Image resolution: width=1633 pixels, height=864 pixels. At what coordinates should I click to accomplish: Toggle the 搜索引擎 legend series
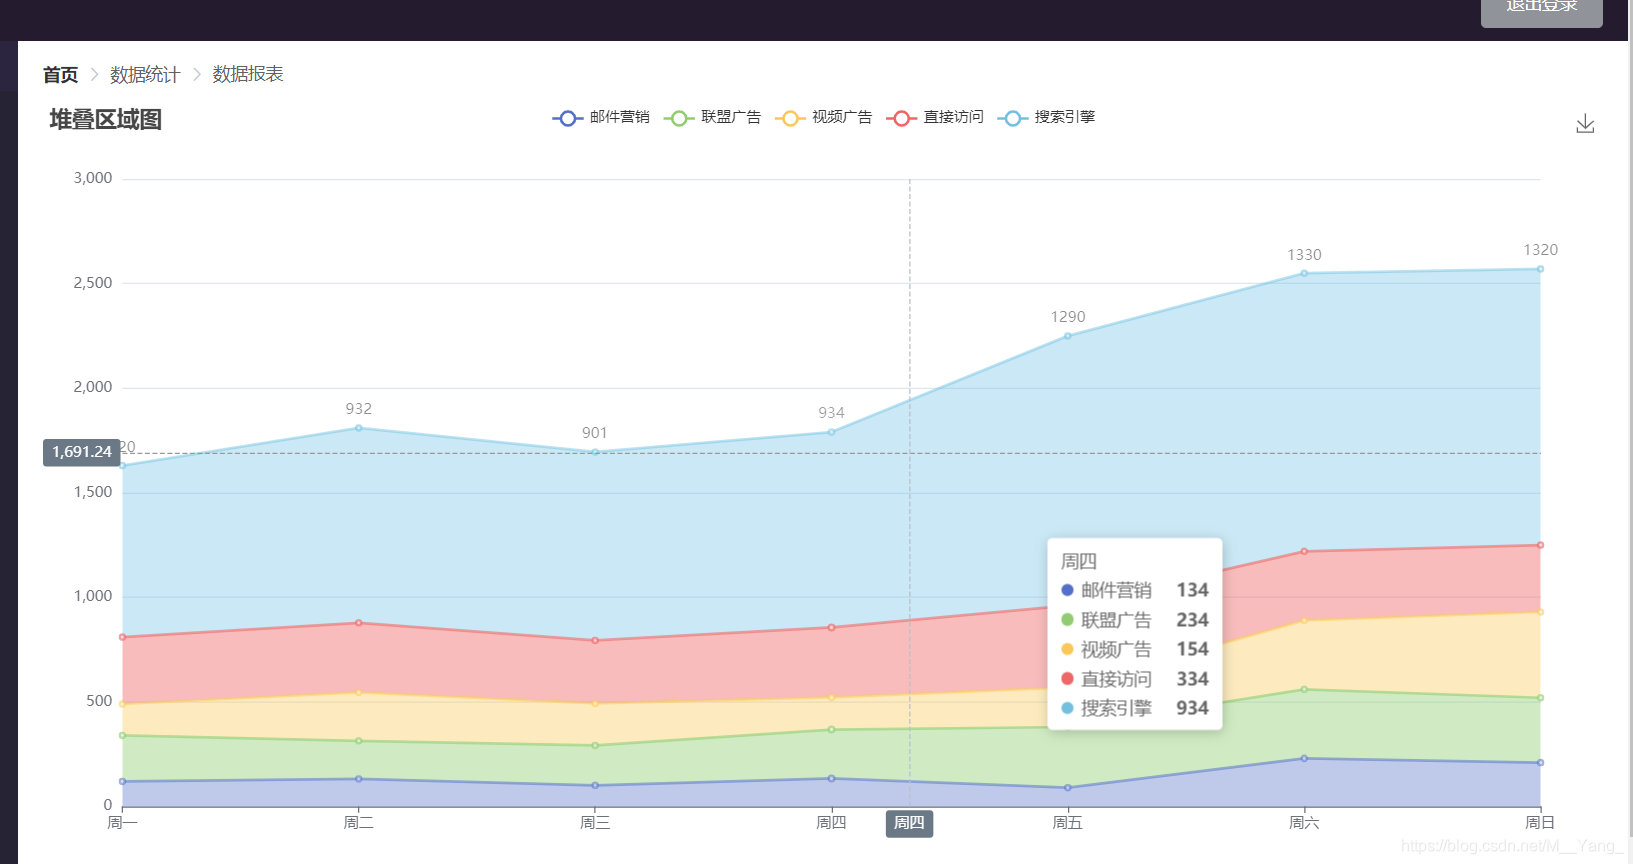pos(1046,118)
